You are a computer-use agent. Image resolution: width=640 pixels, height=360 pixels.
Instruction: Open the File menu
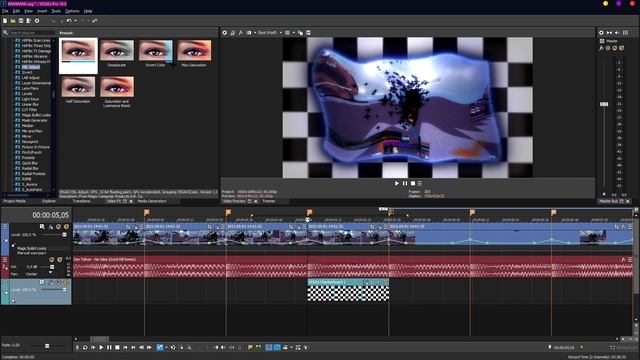click(x=5, y=11)
